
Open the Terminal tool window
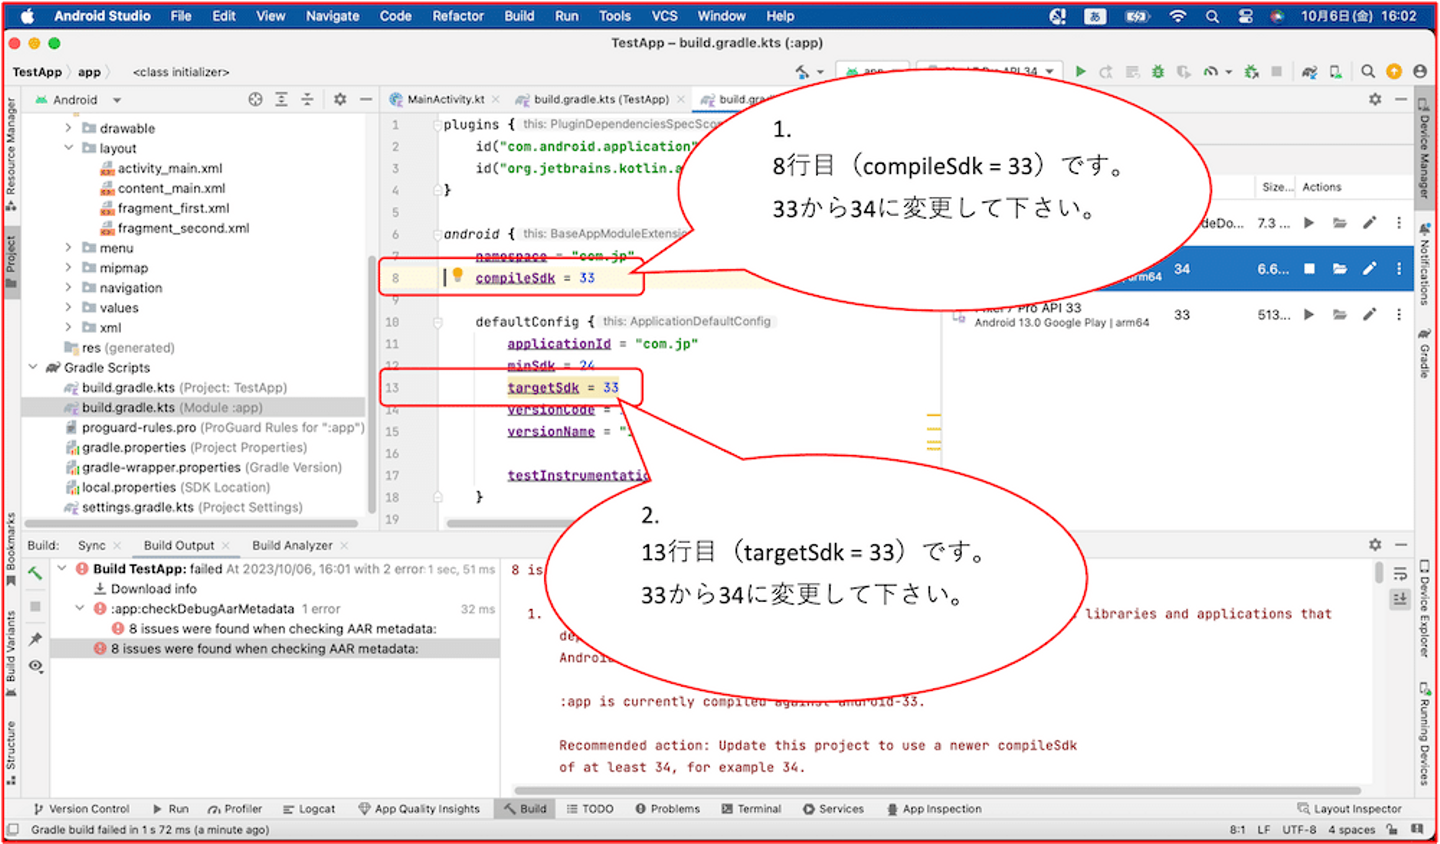tap(751, 809)
